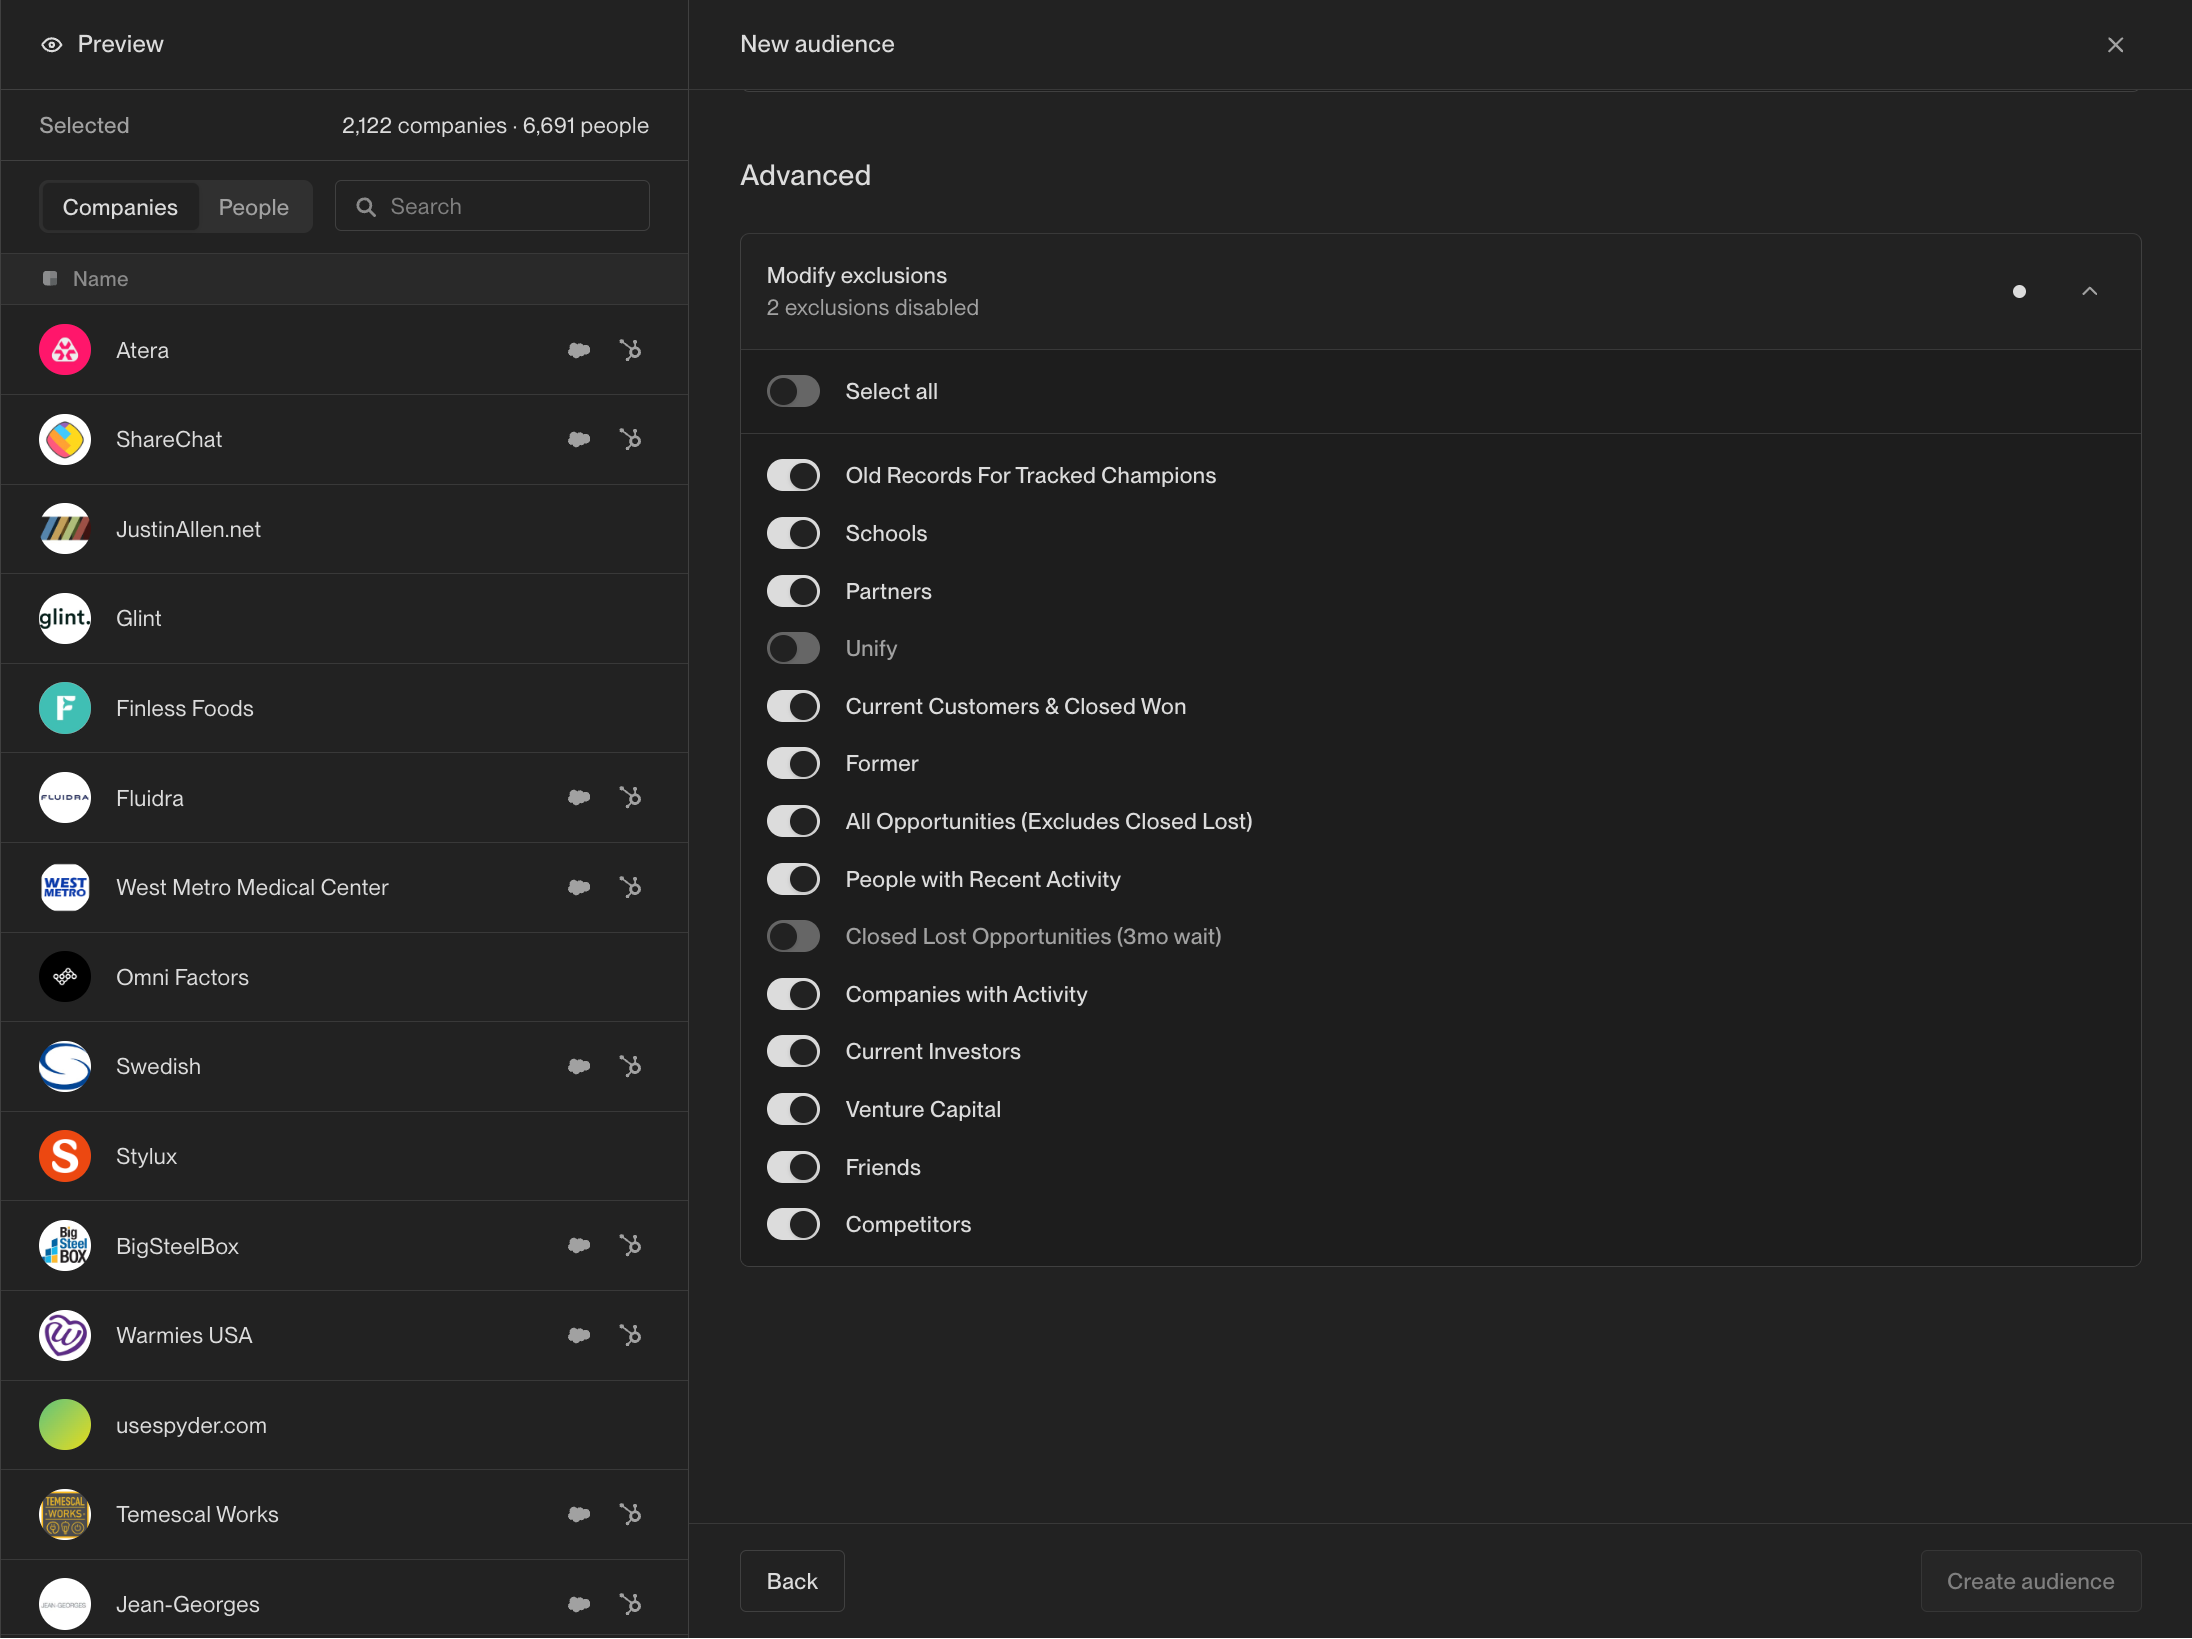Click the Salesforce cloud icon beside Warmies USA
This screenshot has width=2192, height=1639.
(579, 1335)
